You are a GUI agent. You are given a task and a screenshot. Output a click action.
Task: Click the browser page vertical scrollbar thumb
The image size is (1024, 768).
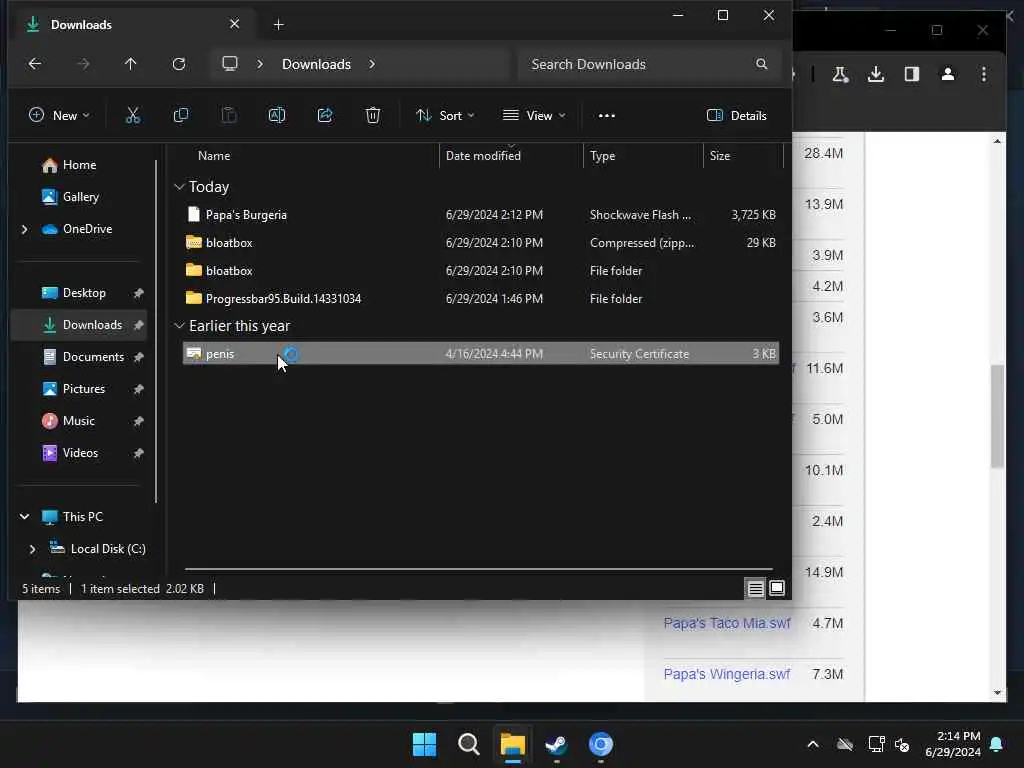tap(997, 416)
